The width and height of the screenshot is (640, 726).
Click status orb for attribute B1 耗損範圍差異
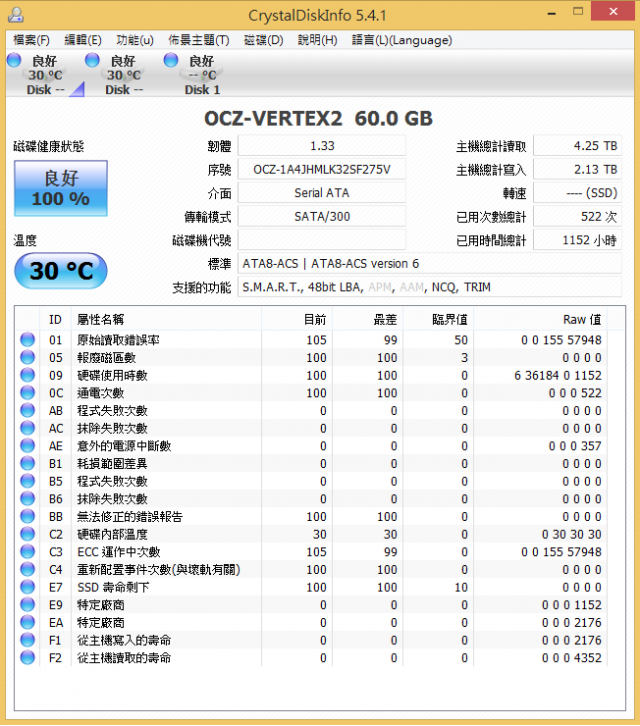coord(27,463)
